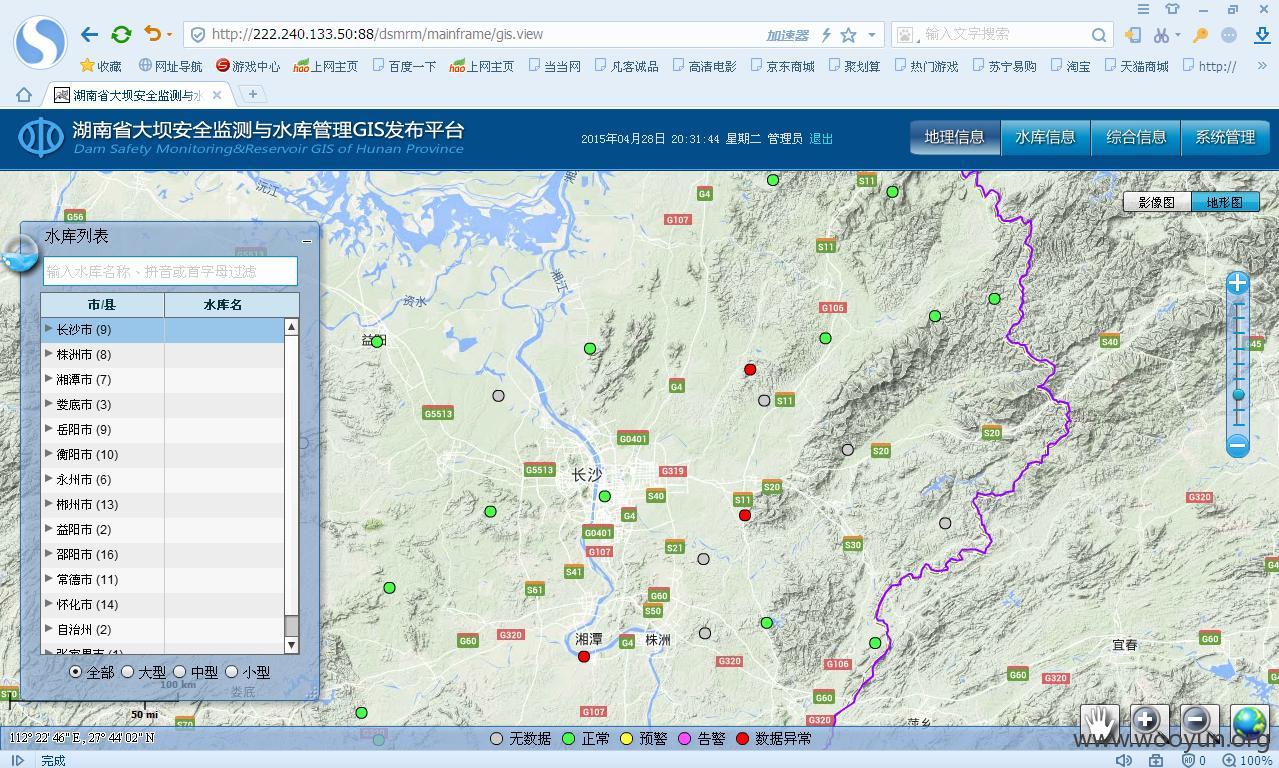Click the reservoir name filter input field
Image resolution: width=1279 pixels, height=768 pixels.
(x=170, y=271)
